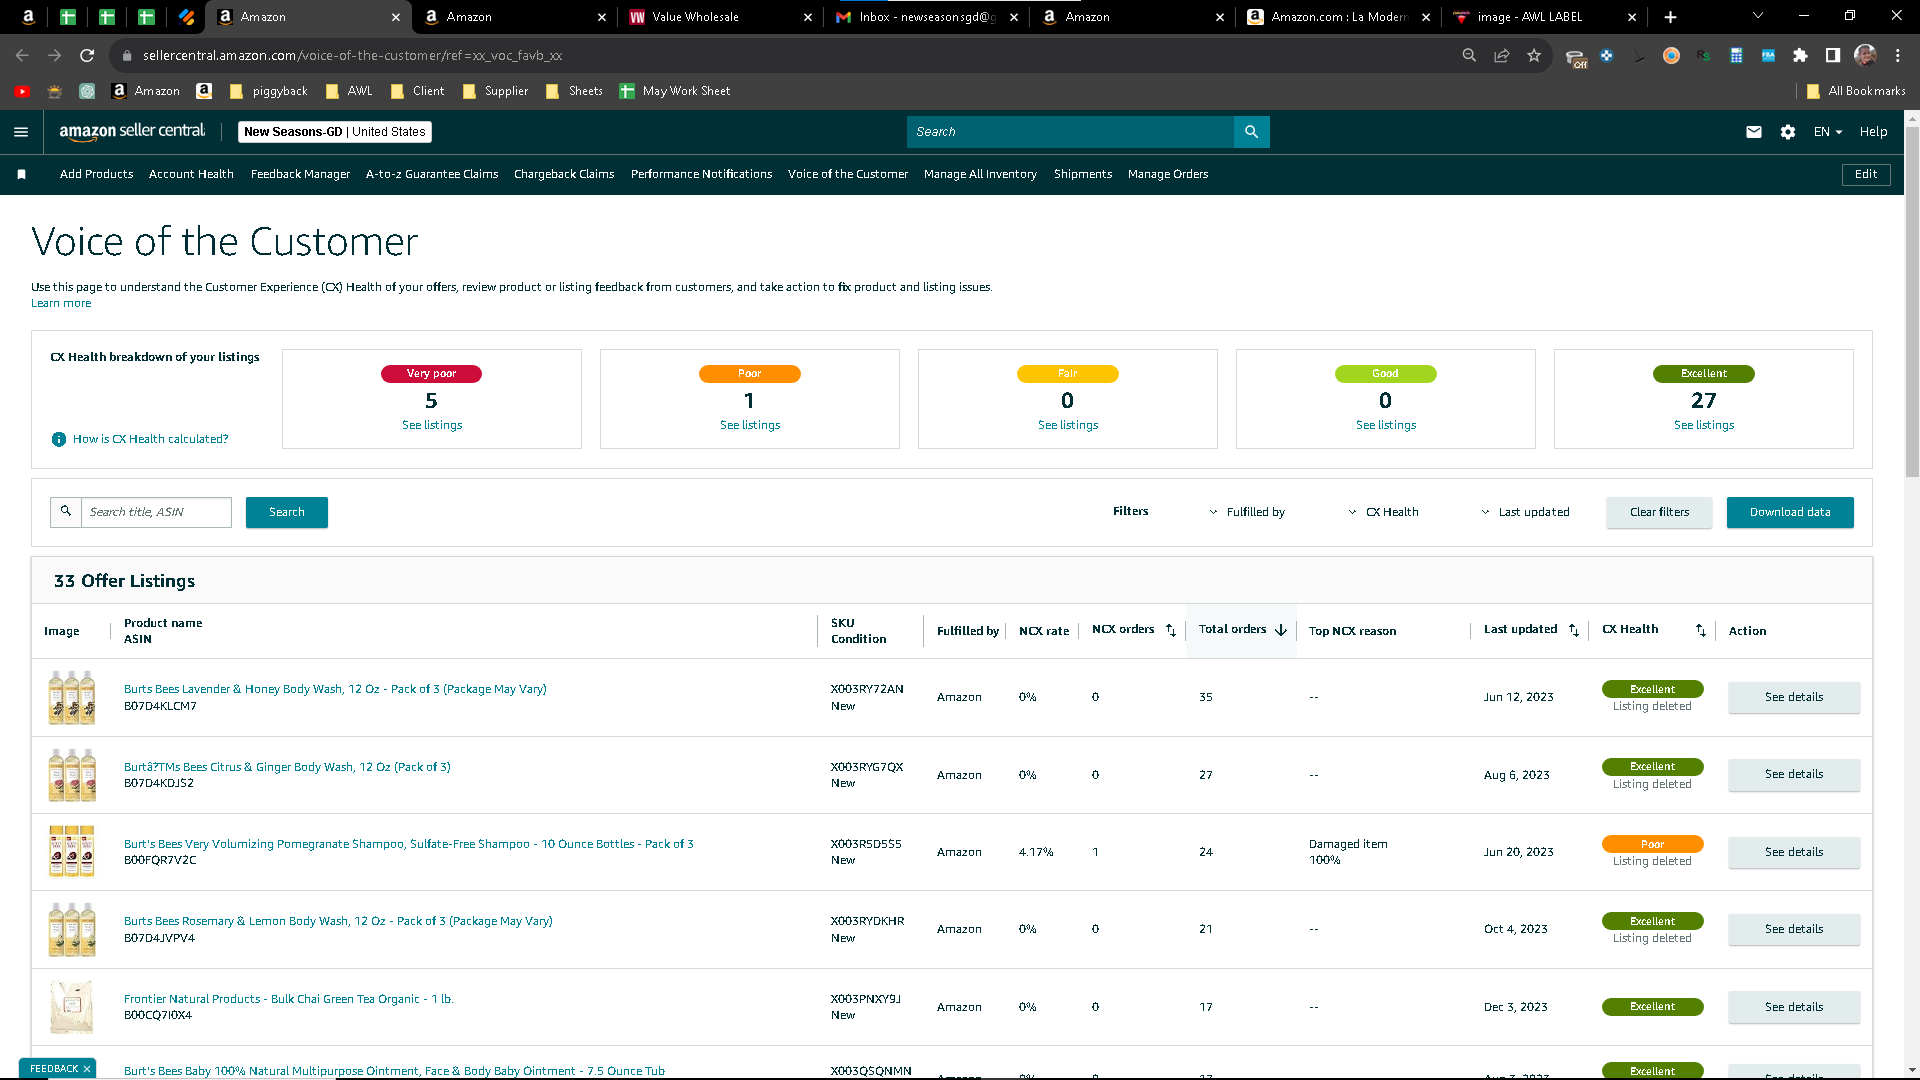Switch to the Value Wholesale browser tab

tap(718, 17)
